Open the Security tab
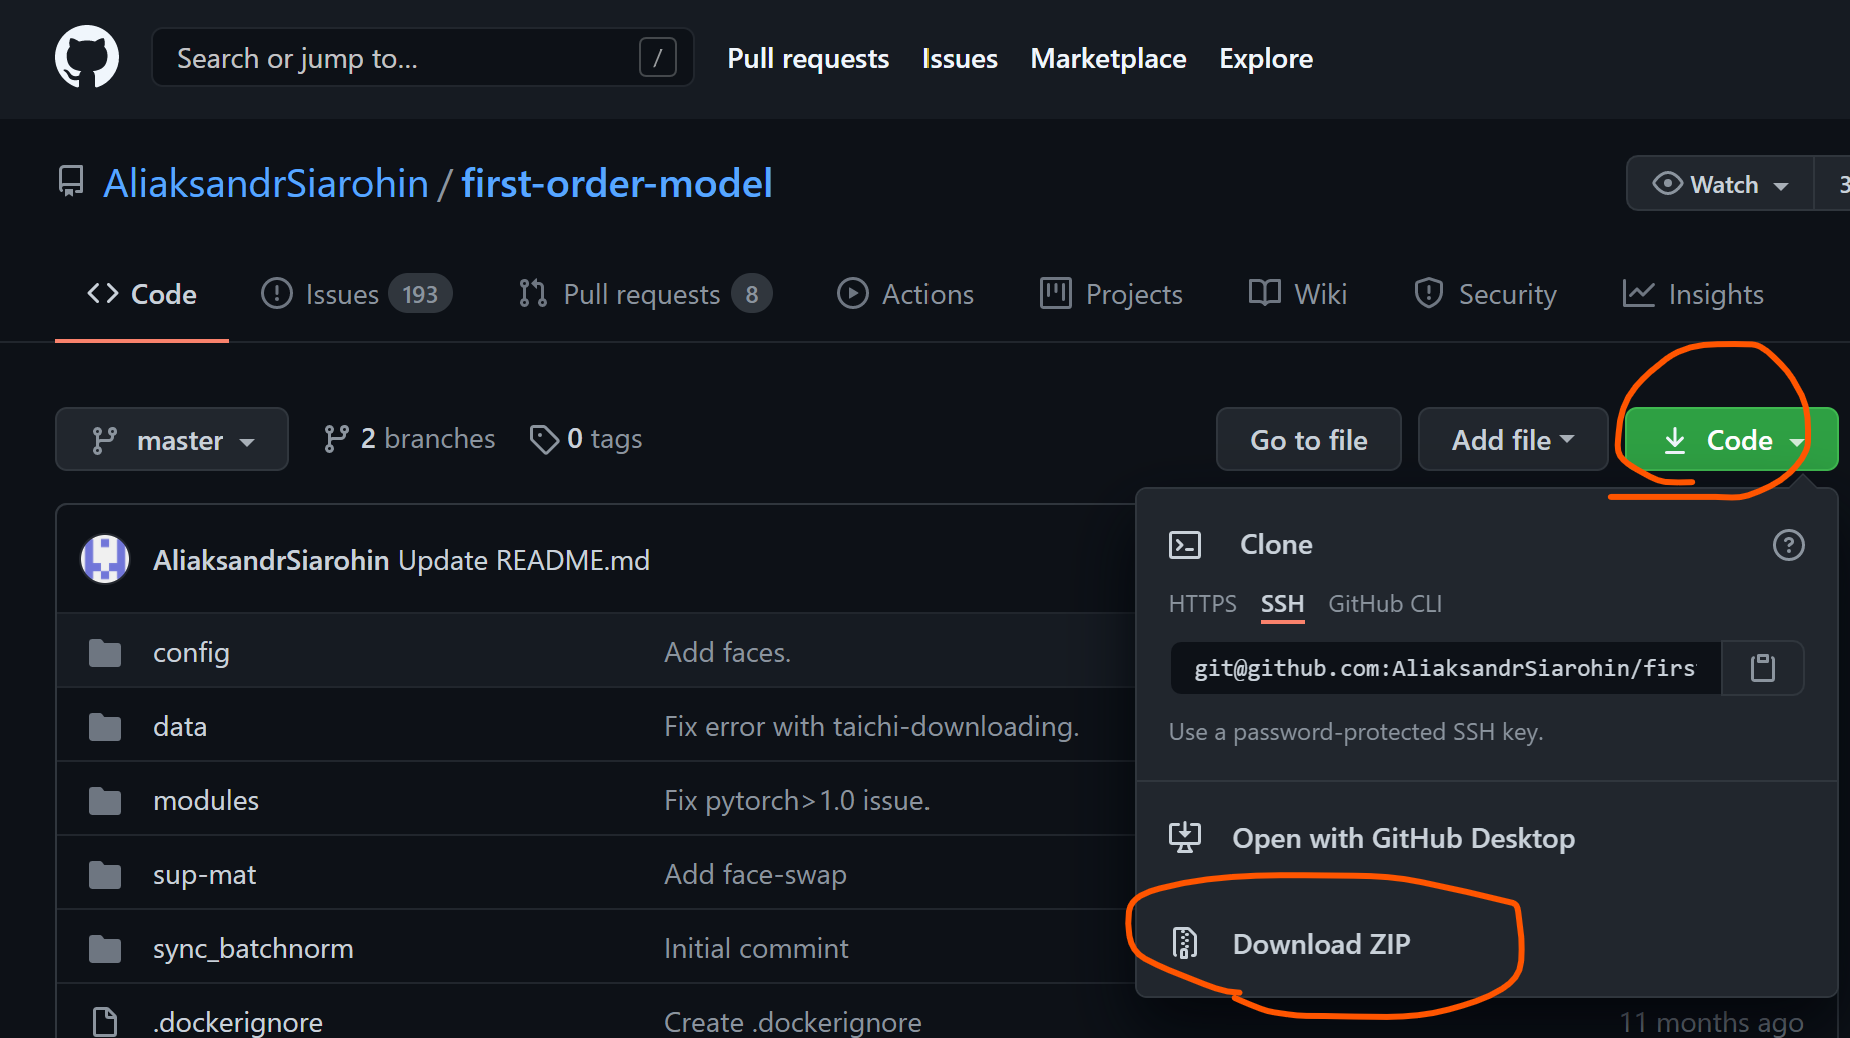The height and width of the screenshot is (1038, 1850). (1485, 294)
